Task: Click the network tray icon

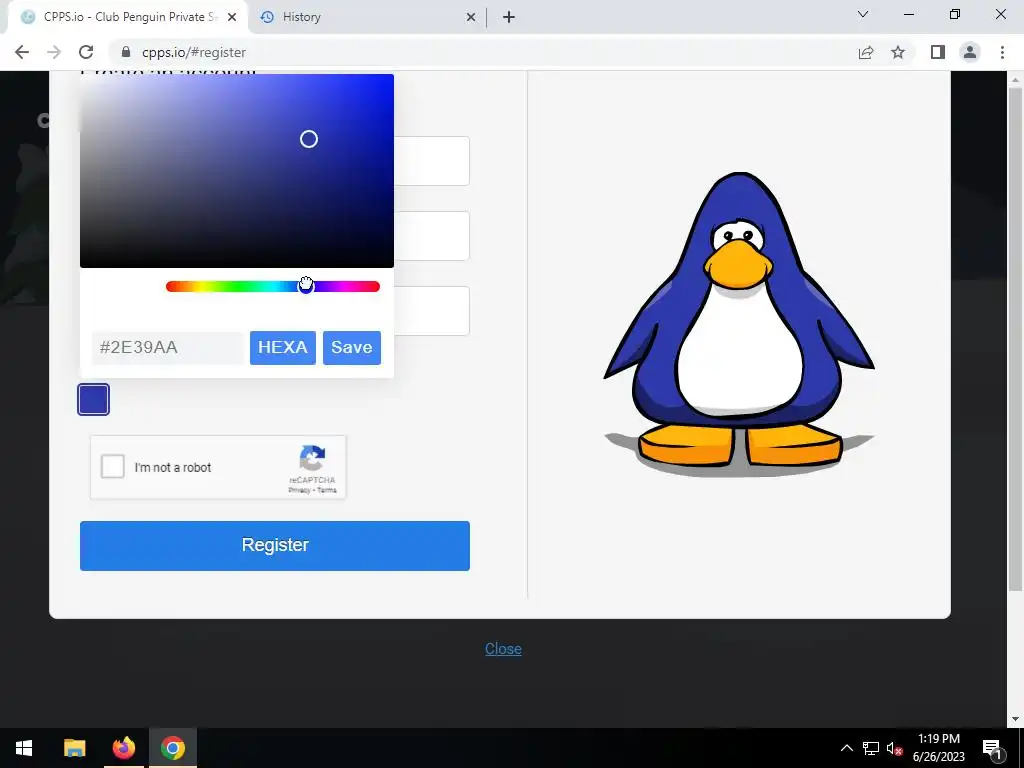Action: click(871, 748)
